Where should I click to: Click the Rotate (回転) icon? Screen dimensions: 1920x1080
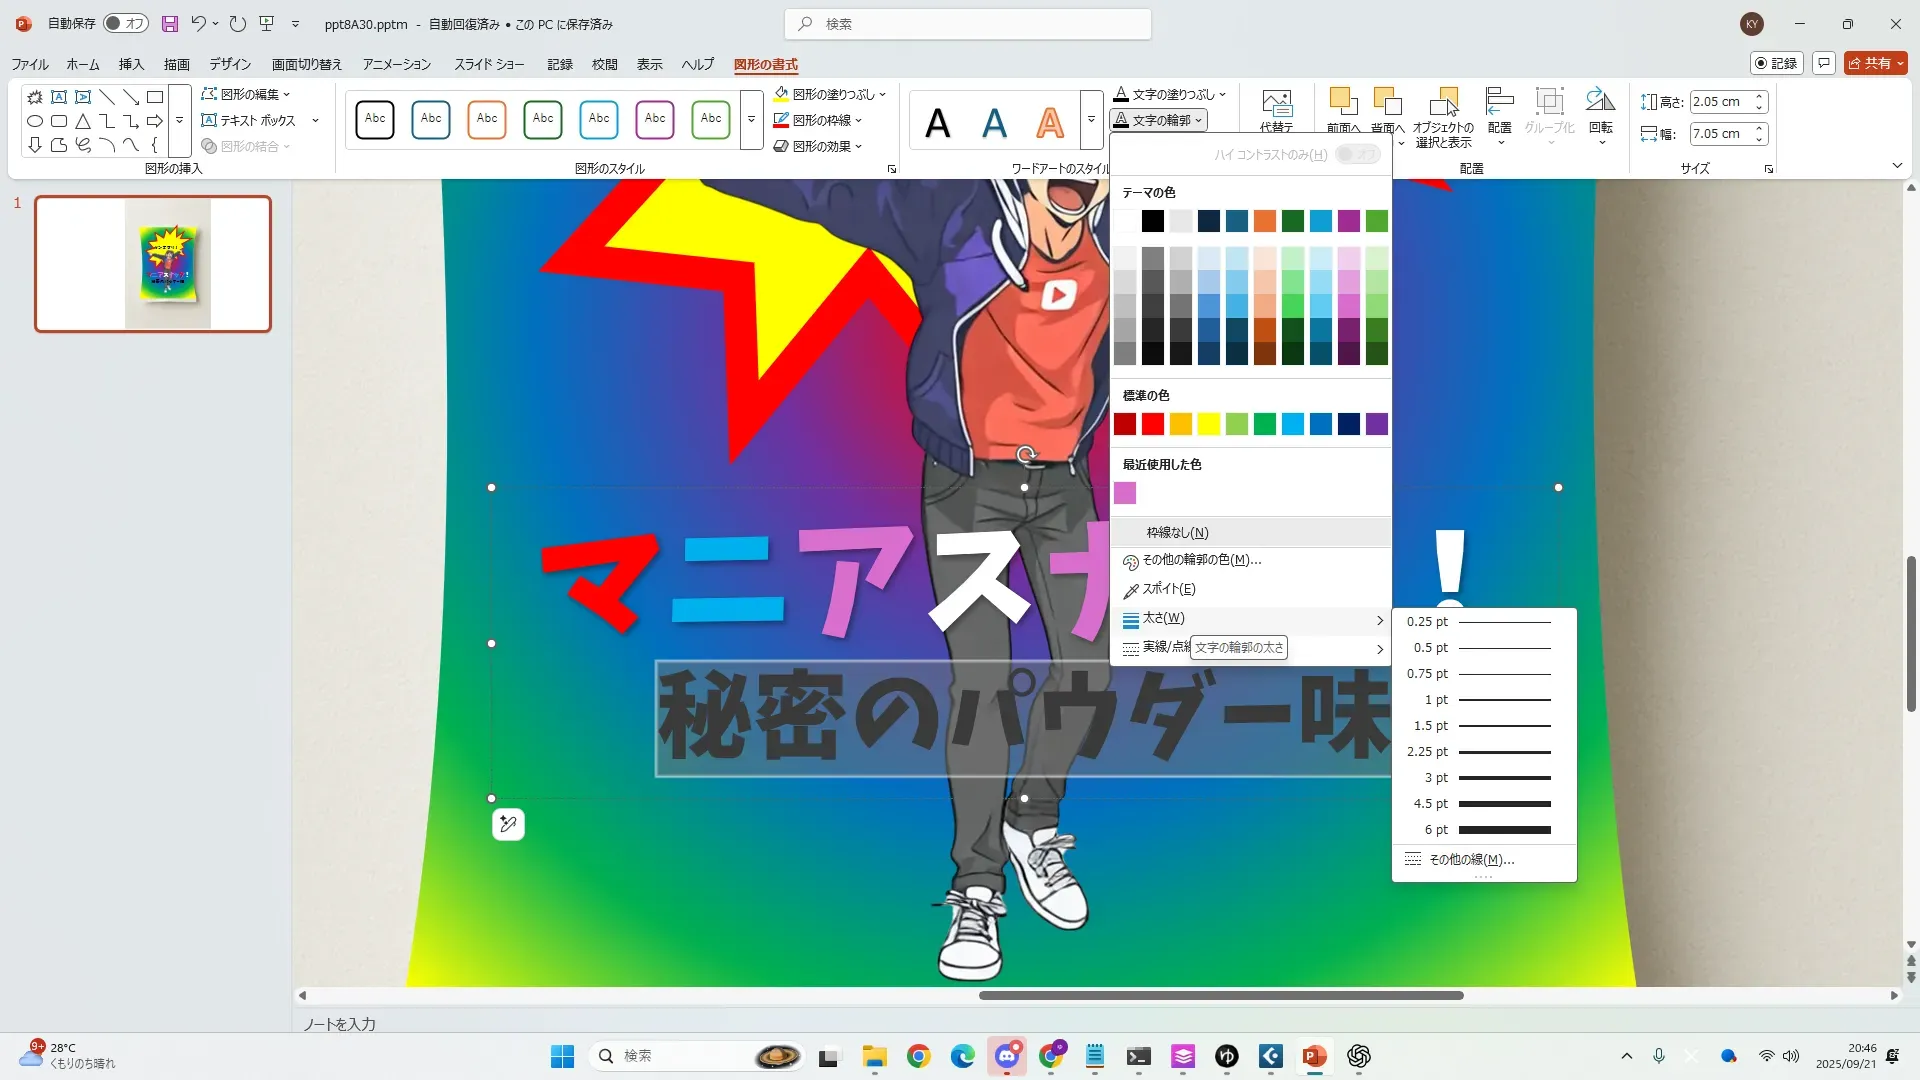tap(1600, 101)
